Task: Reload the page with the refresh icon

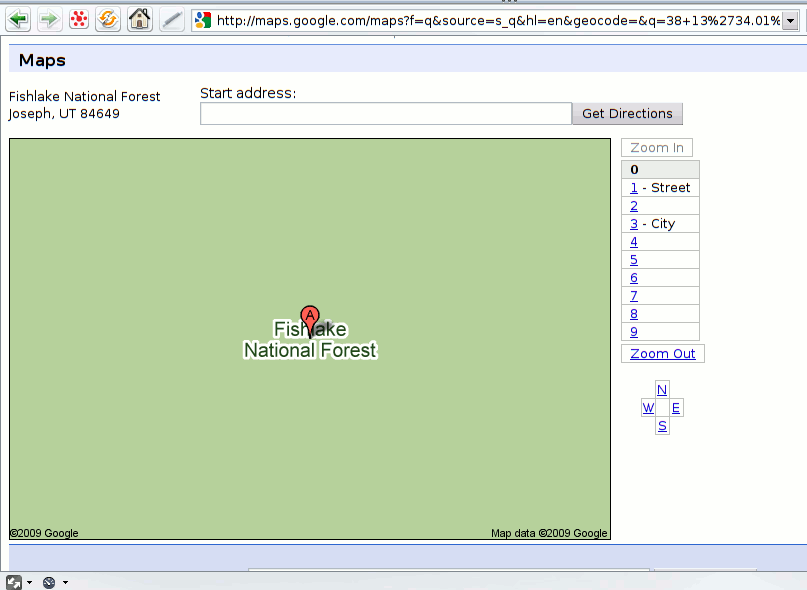Action: click(108, 19)
